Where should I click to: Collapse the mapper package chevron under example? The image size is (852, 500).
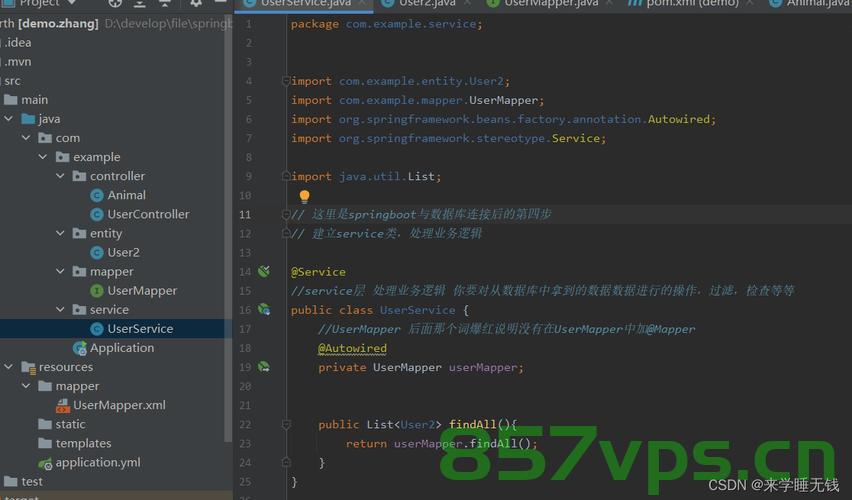click(x=60, y=271)
